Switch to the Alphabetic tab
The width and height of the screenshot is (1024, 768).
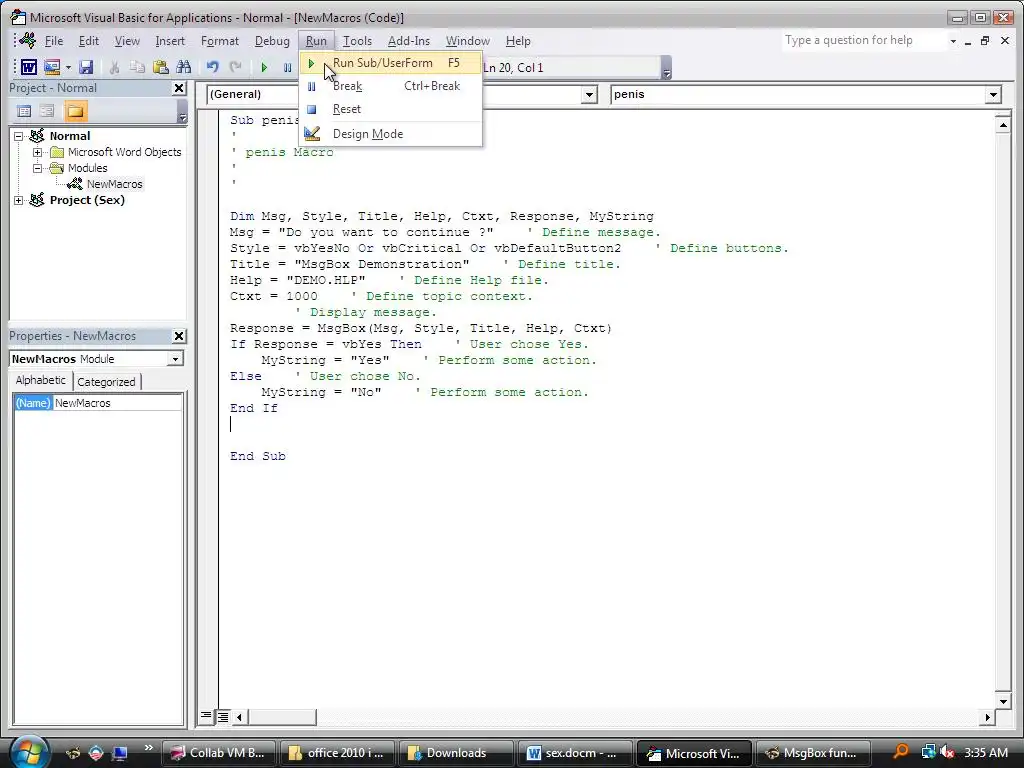(x=40, y=380)
